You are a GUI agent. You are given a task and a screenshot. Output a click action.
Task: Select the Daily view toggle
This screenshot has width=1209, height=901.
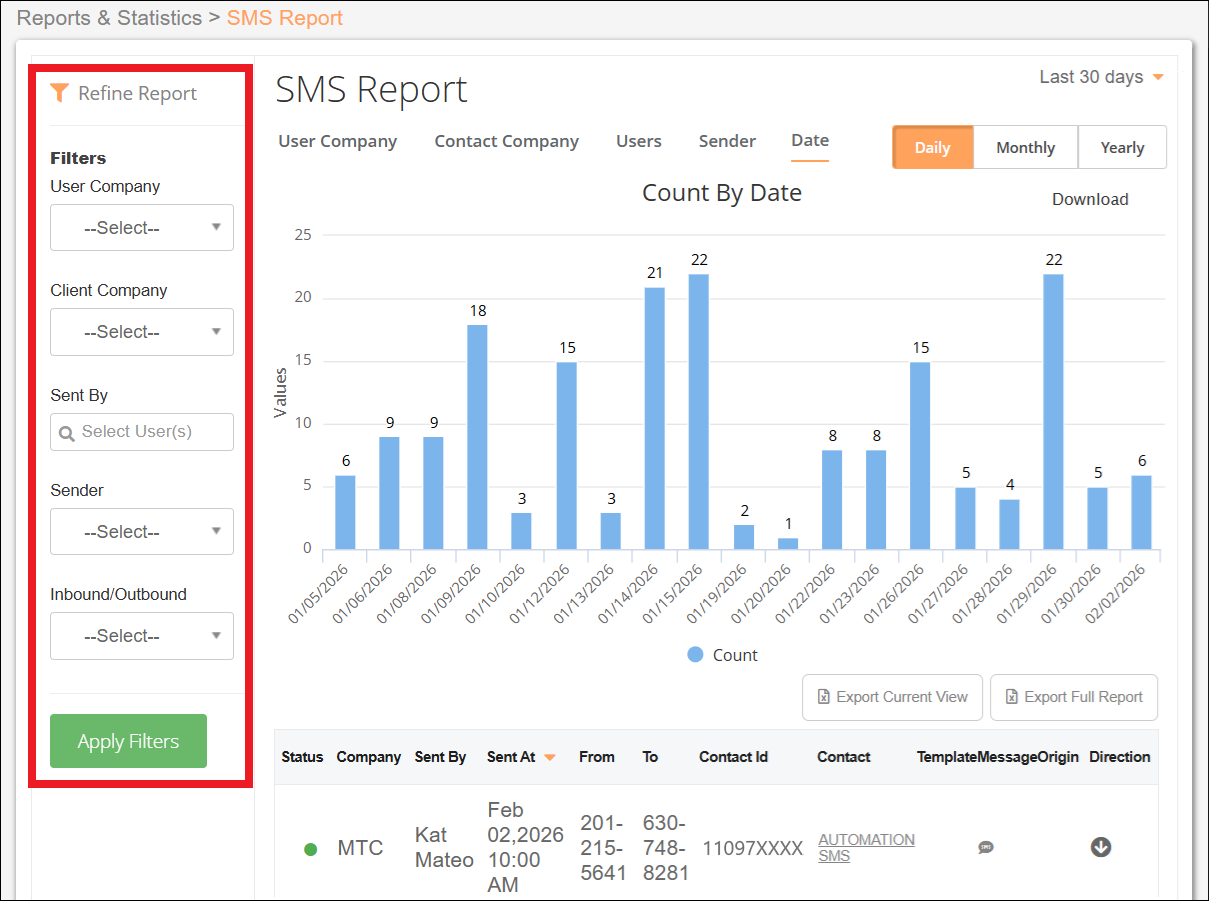pos(932,147)
